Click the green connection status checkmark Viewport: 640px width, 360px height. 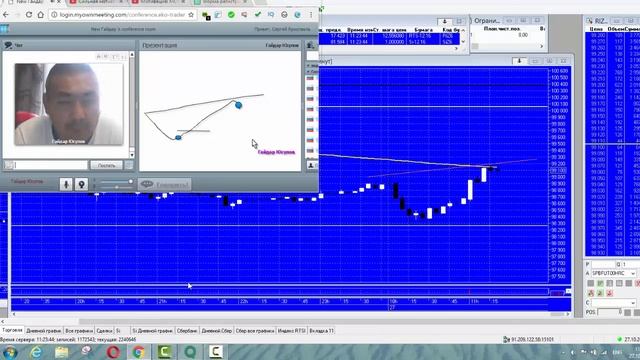click(x=619, y=339)
